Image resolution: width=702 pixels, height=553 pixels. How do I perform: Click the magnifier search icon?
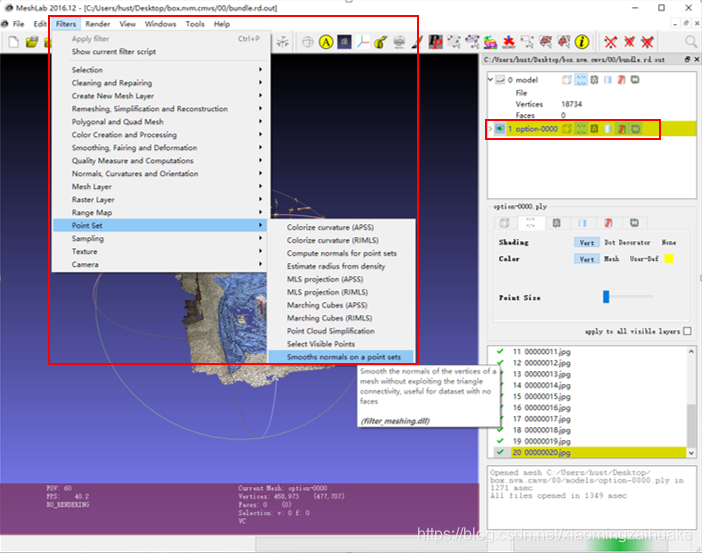[x=691, y=42]
